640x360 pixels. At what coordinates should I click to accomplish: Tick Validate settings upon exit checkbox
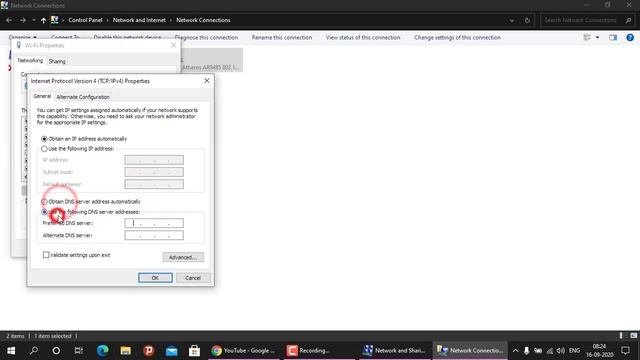[46, 255]
